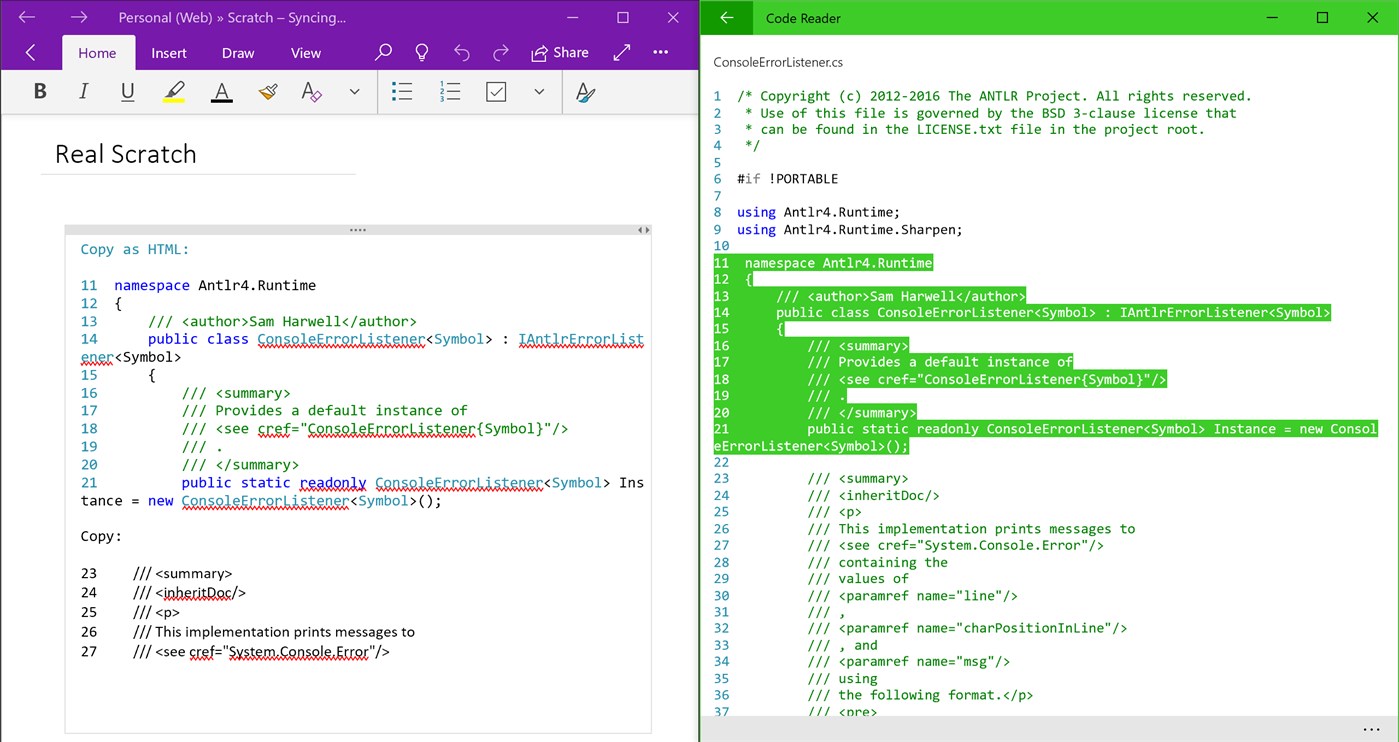Click the ConsoleErrorListener.cs file name
1399x742 pixels.
pyautogui.click(x=778, y=62)
